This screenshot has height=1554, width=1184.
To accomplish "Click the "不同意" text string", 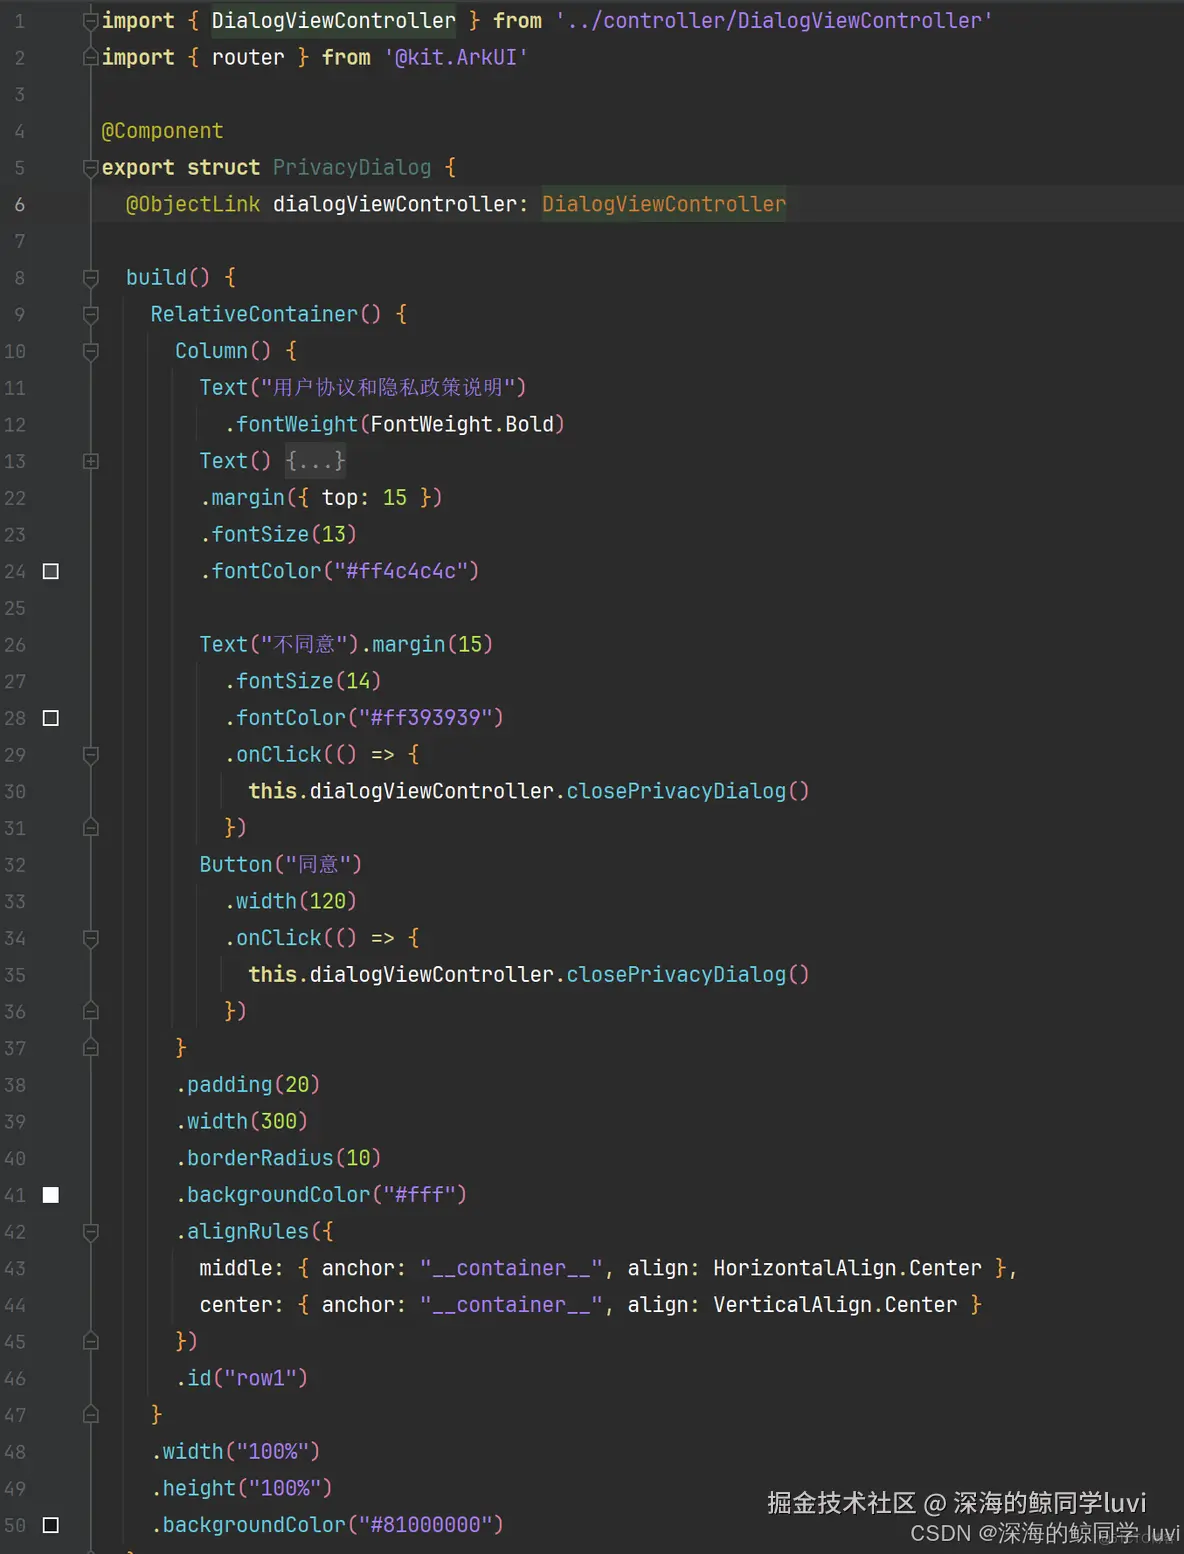I will click(304, 645).
